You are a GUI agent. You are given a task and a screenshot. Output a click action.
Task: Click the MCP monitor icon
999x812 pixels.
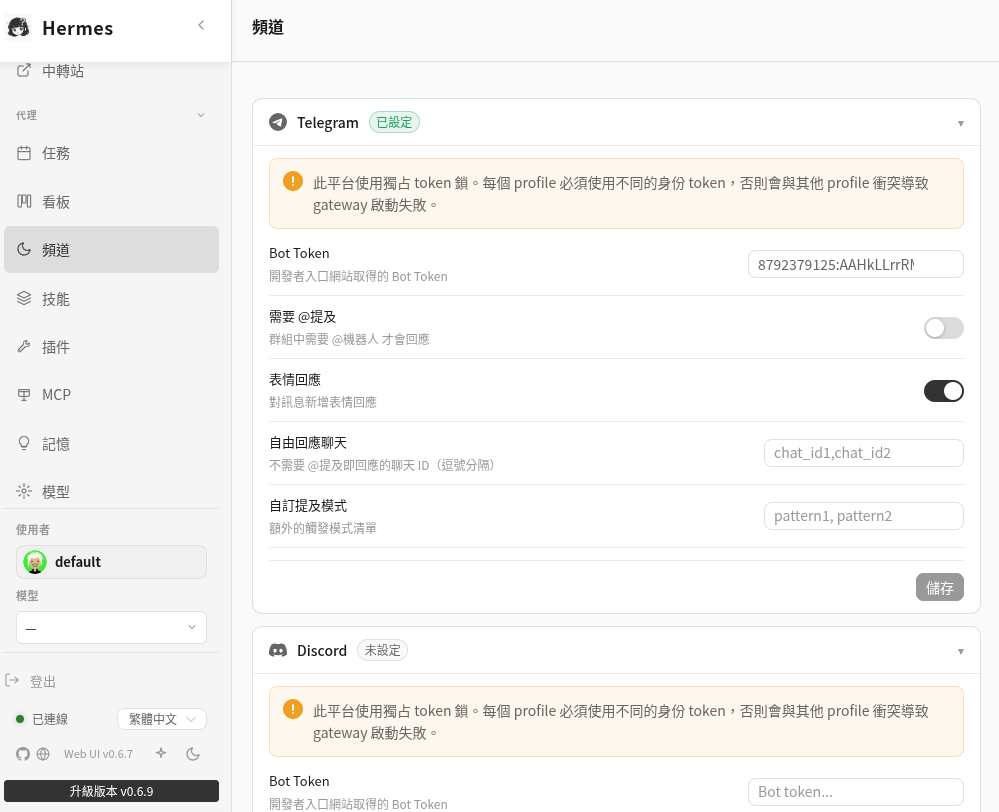tap(24, 395)
